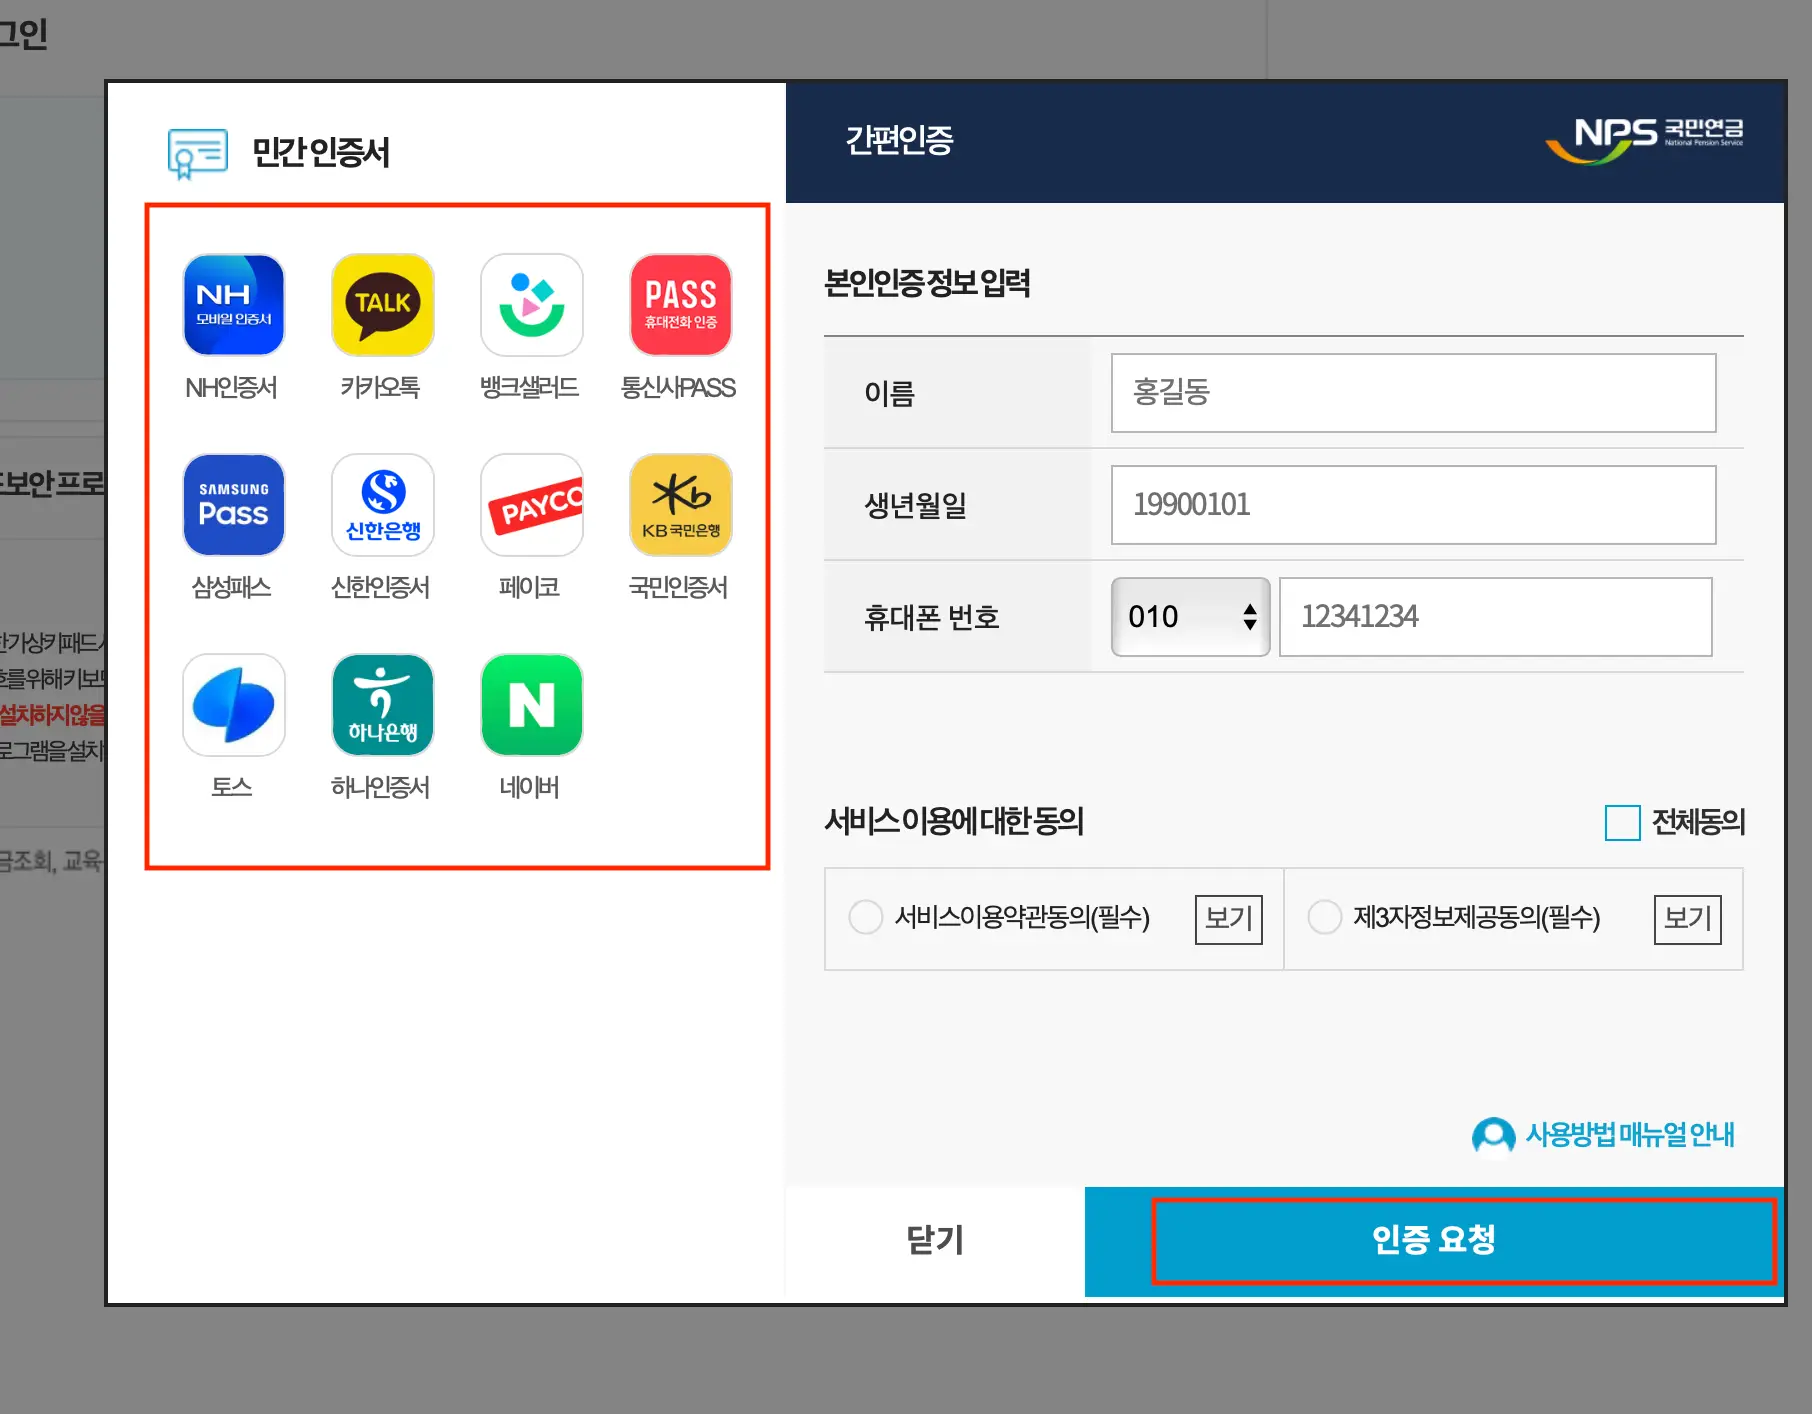The width and height of the screenshot is (1812, 1414).
Task: Click the 본인인증정보 입력 heading
Action: pyautogui.click(x=927, y=283)
